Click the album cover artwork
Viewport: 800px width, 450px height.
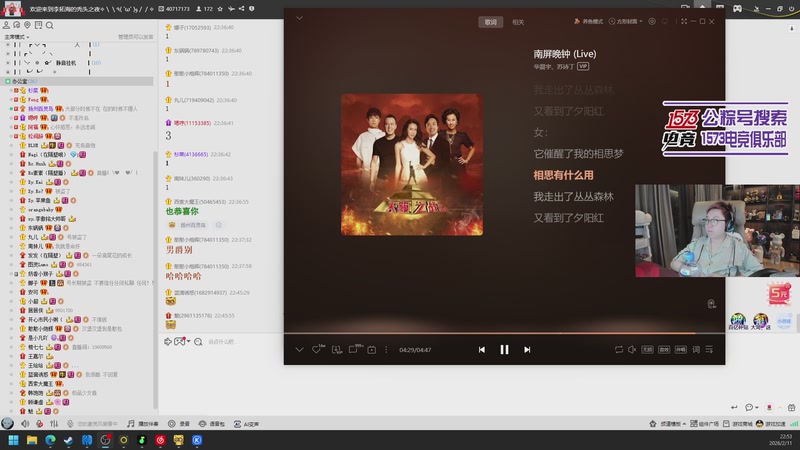point(412,164)
